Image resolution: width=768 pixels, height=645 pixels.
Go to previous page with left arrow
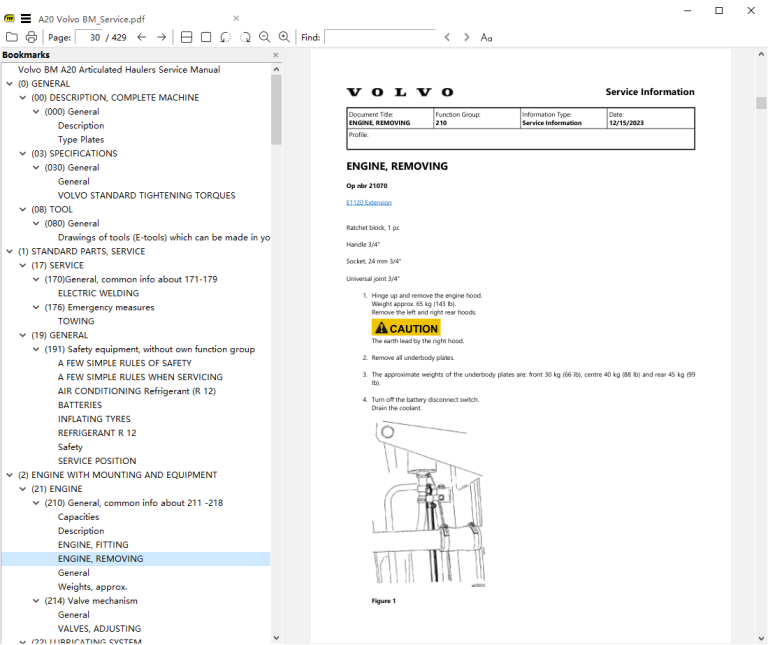coord(142,37)
